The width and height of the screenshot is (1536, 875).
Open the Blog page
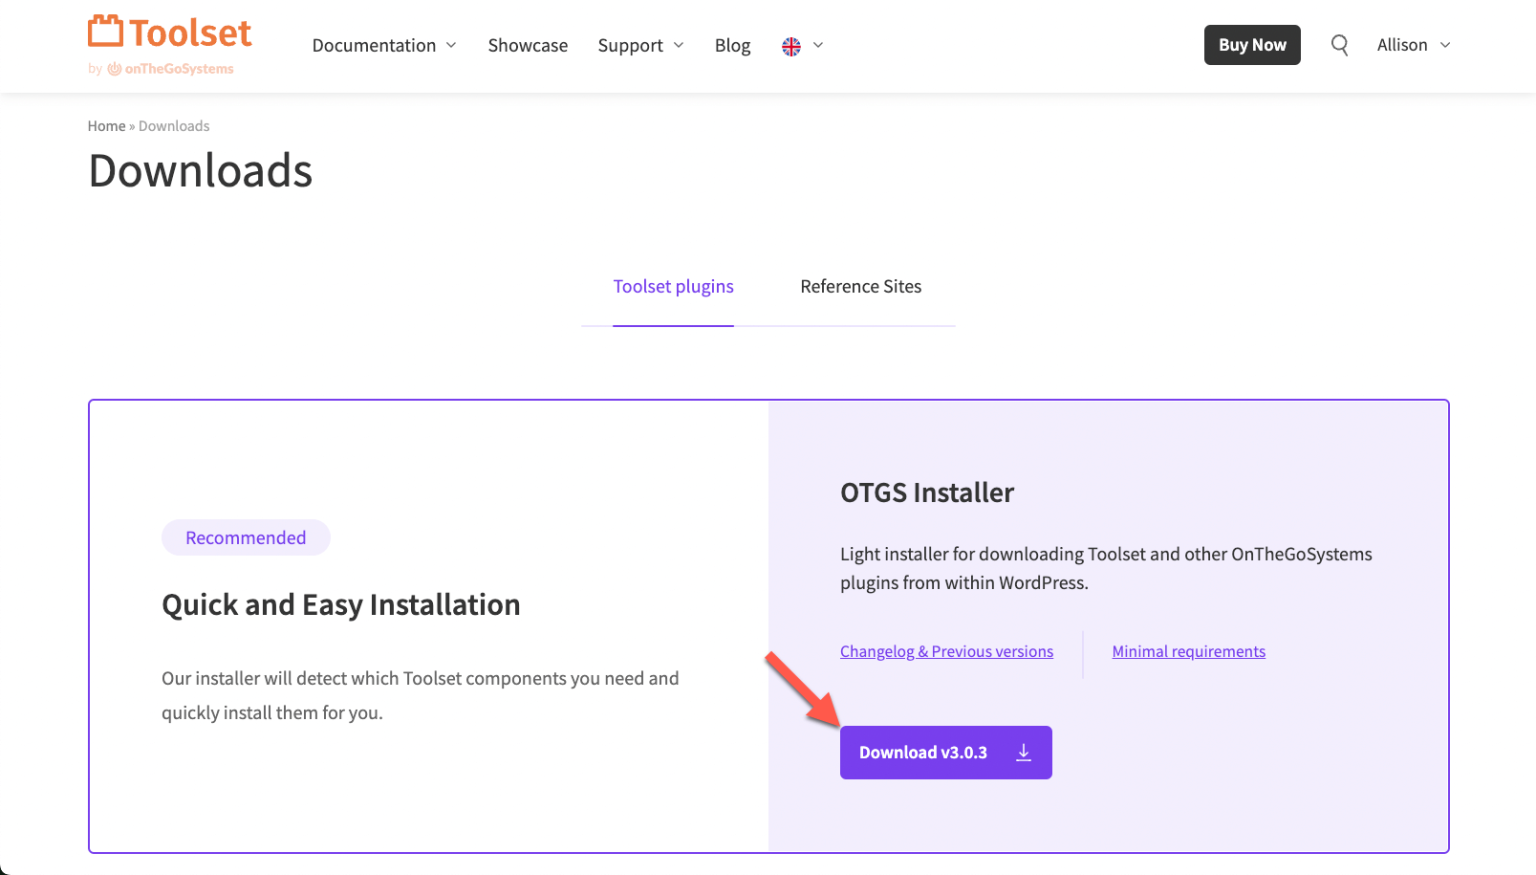click(x=732, y=45)
